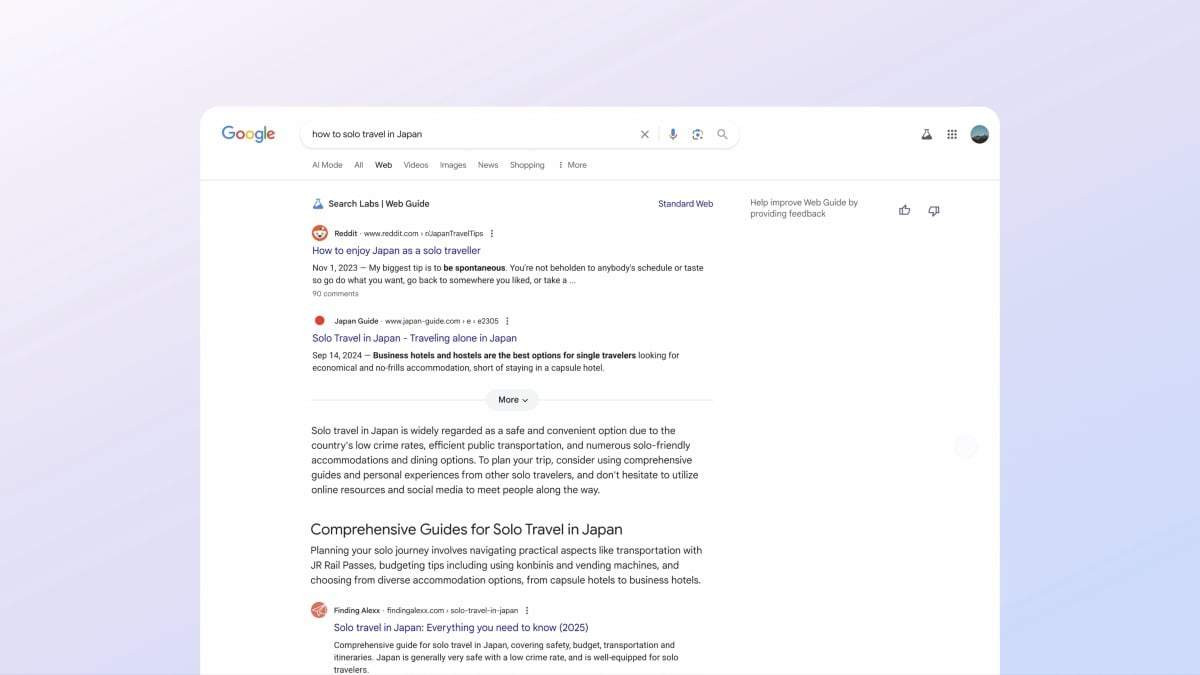Screen dimensions: 1200x675
Task: Clear the search query with X icon
Action: (x=645, y=134)
